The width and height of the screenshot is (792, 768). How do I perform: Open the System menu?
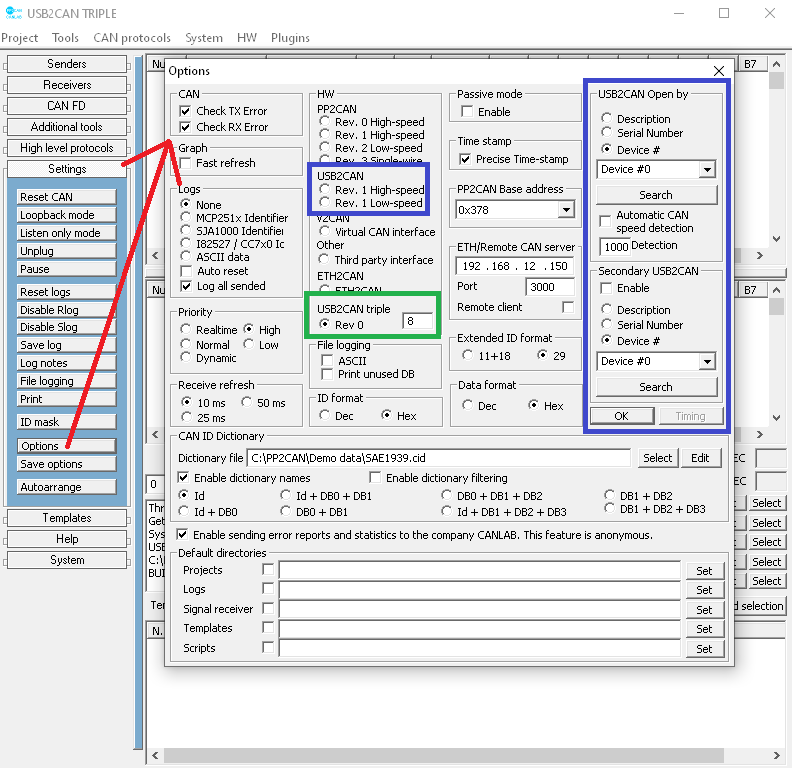point(204,38)
